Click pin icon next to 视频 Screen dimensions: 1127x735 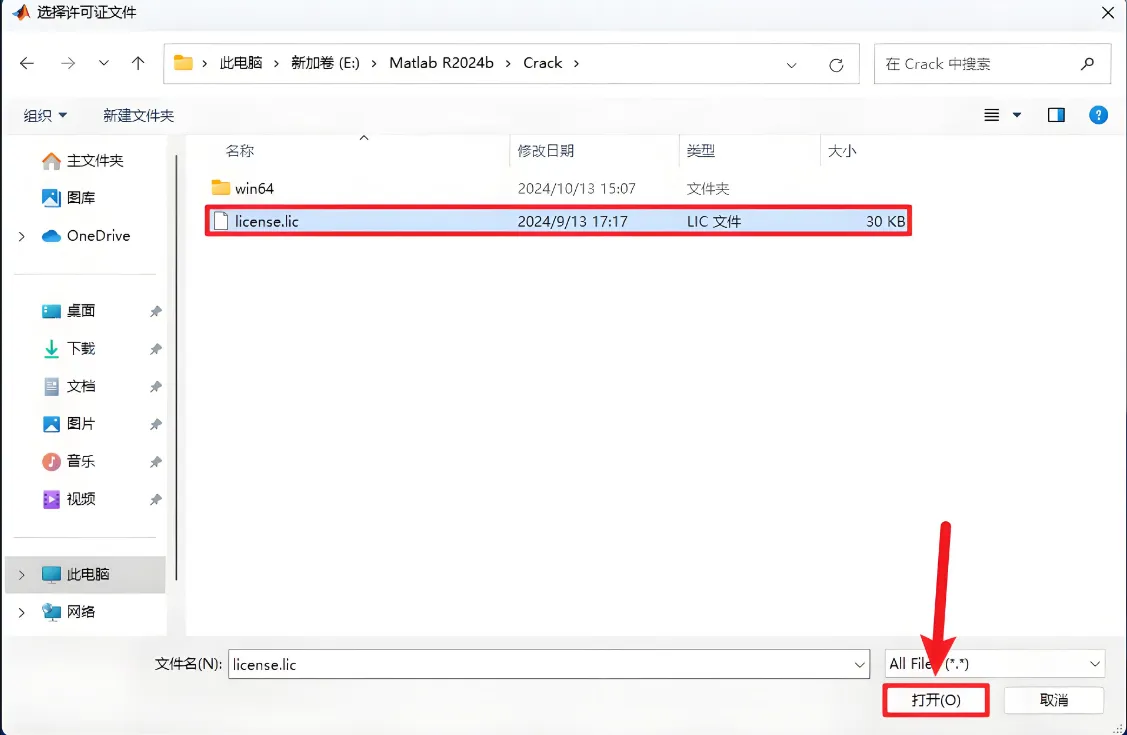pyautogui.click(x=155, y=499)
